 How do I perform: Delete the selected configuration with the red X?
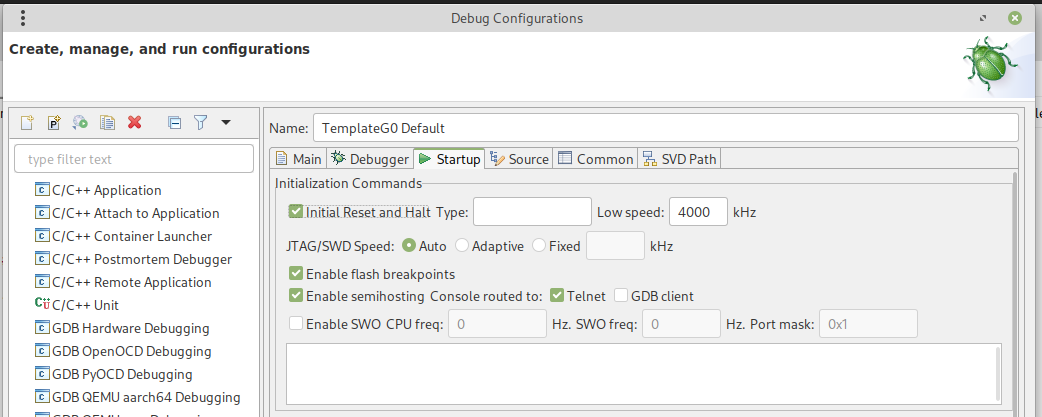pyautogui.click(x=134, y=122)
